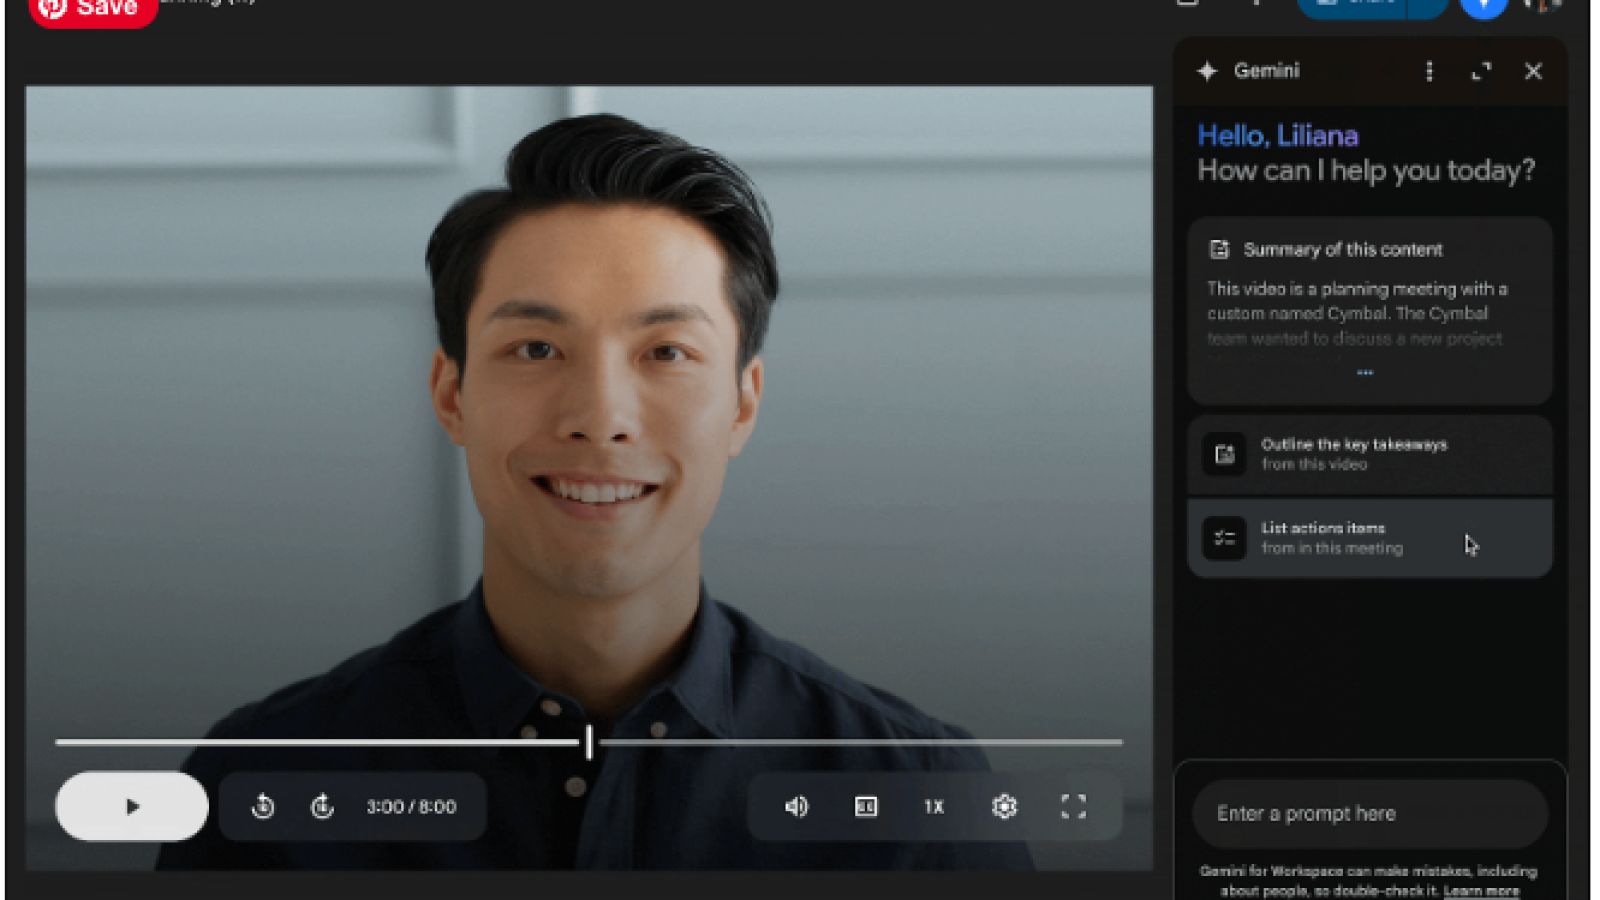
Task: Select Outline the key takeaways suggestion
Action: click(1369, 454)
